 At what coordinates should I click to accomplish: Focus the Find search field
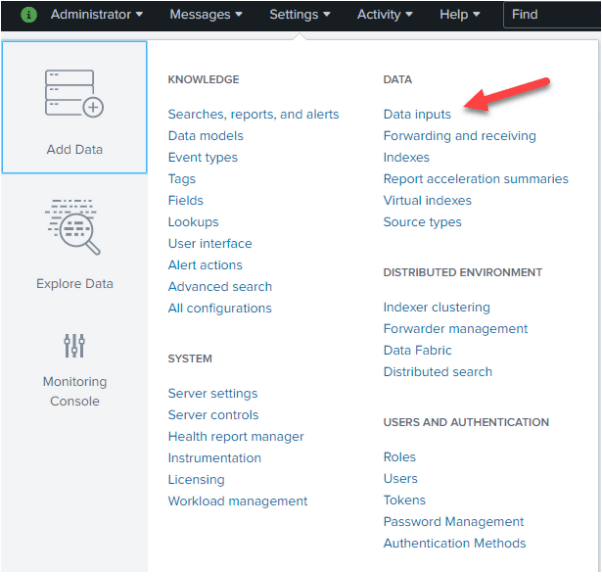[x=552, y=15]
